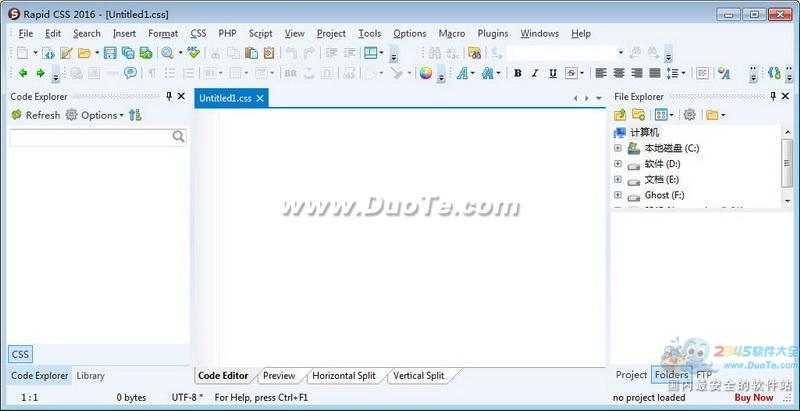The height and width of the screenshot is (411, 800).
Task: Close the Code Explorer panel
Action: click(x=181, y=96)
